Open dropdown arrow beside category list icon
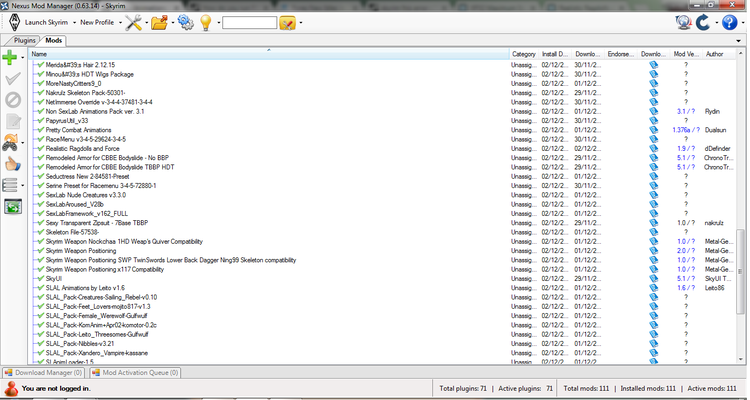 22,185
